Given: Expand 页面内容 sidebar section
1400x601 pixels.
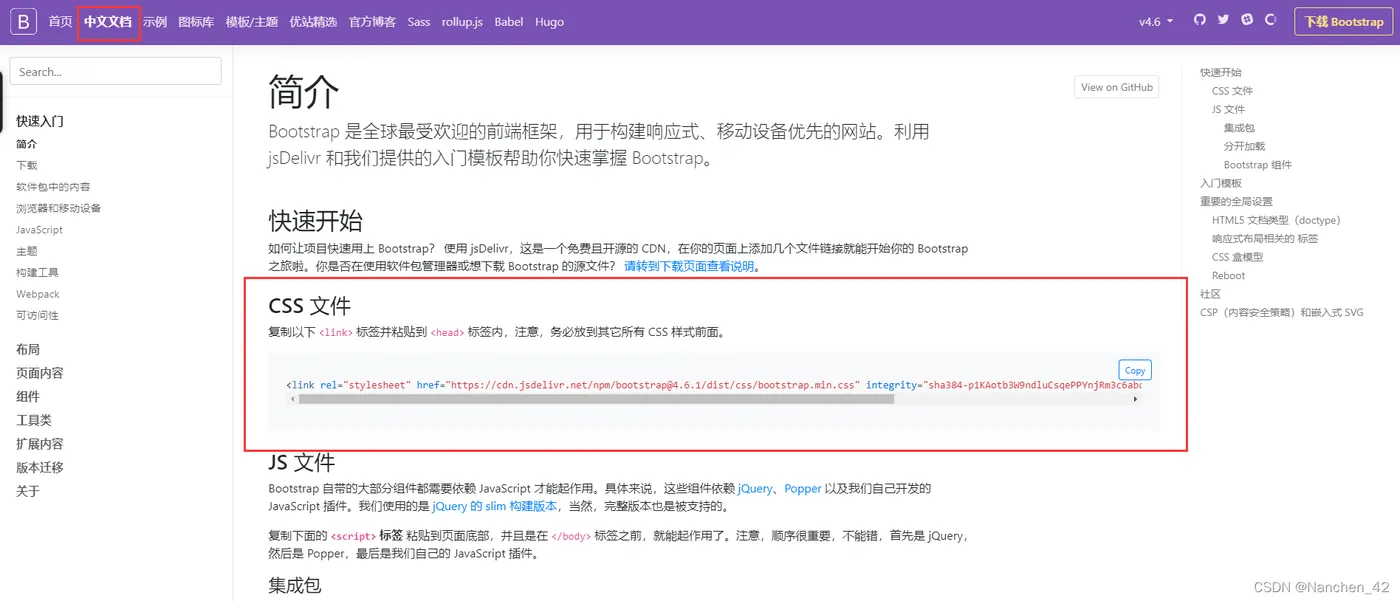Looking at the screenshot, I should (40, 373).
